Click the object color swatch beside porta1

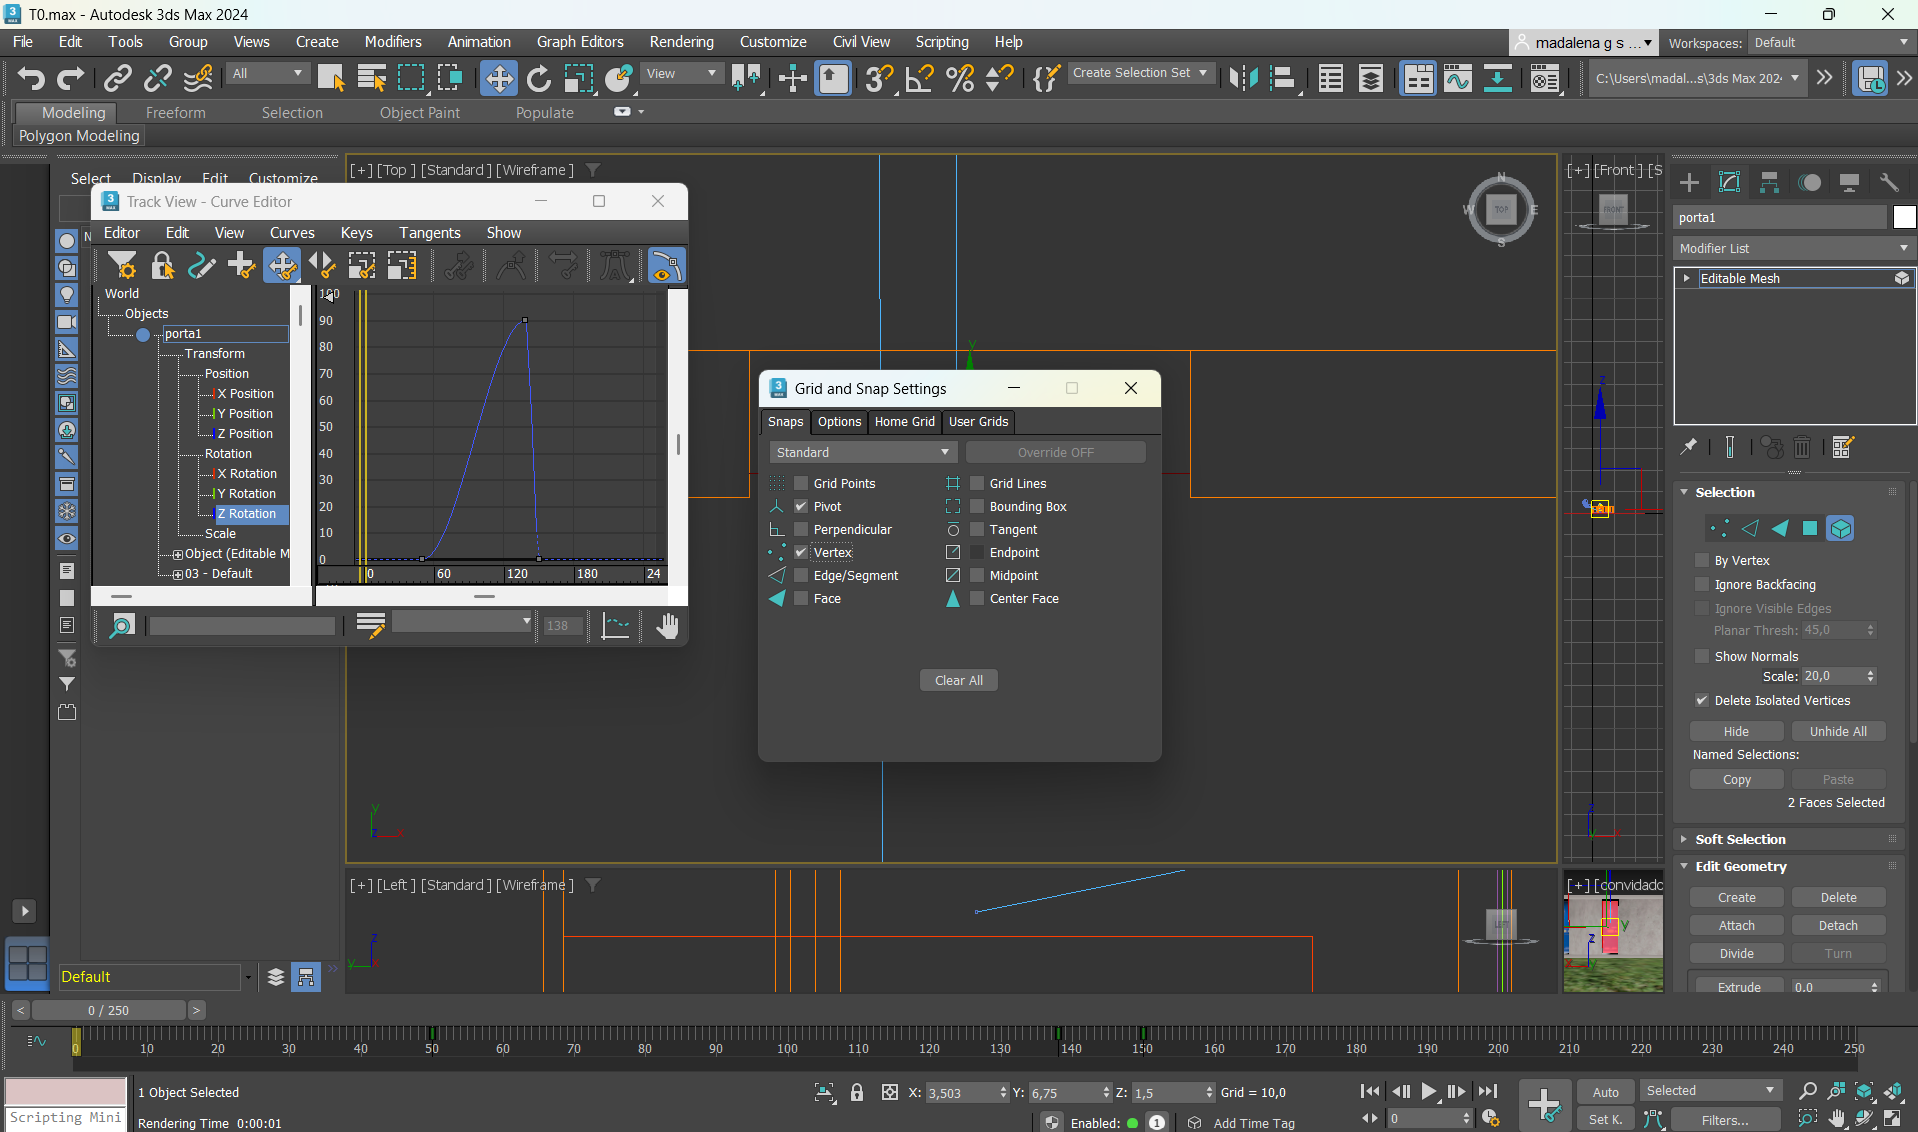point(1903,218)
